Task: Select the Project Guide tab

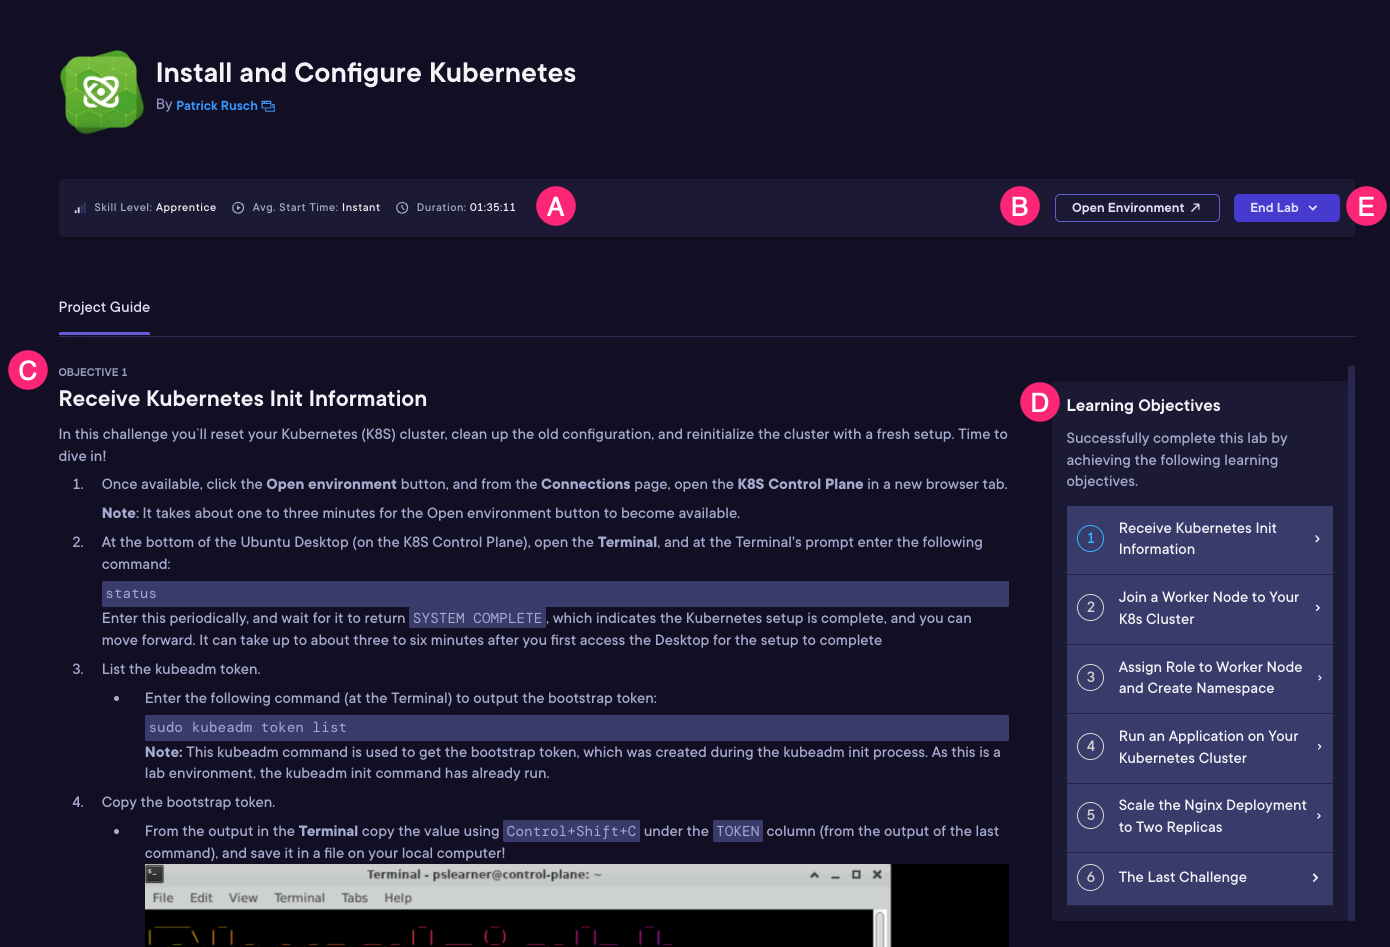Action: click(x=104, y=307)
